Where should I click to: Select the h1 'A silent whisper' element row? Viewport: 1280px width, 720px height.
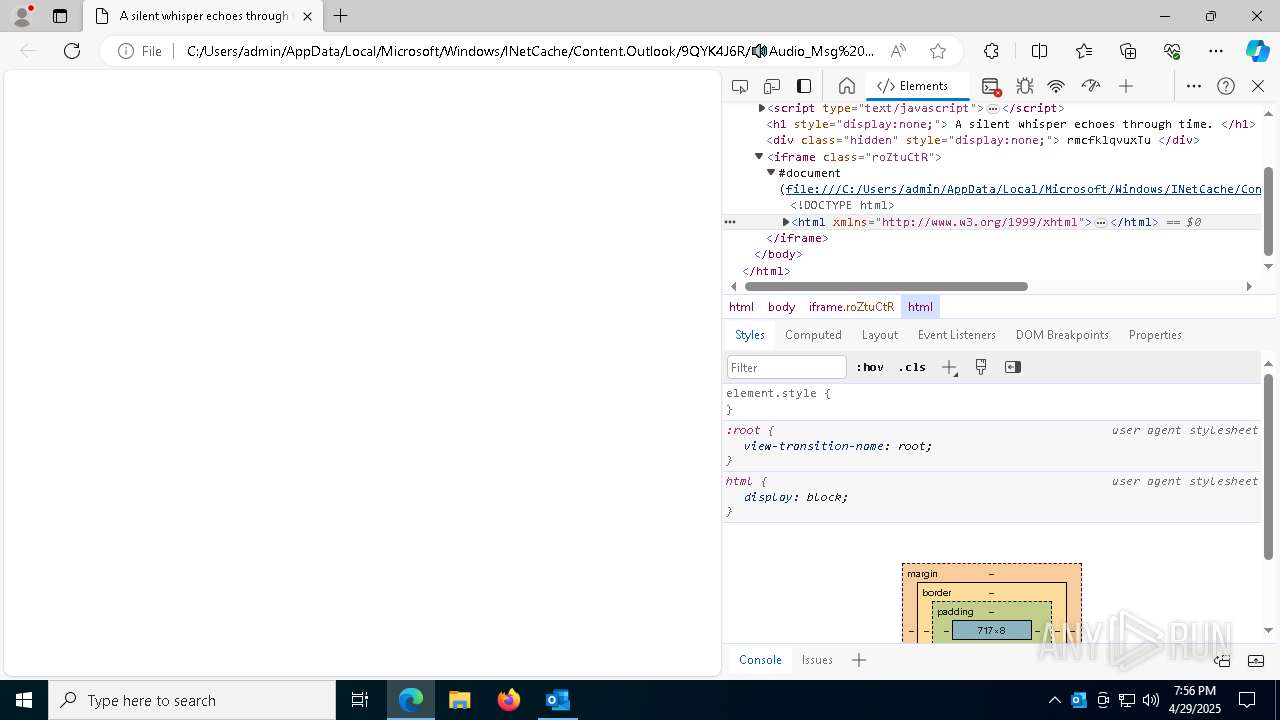pos(1011,124)
